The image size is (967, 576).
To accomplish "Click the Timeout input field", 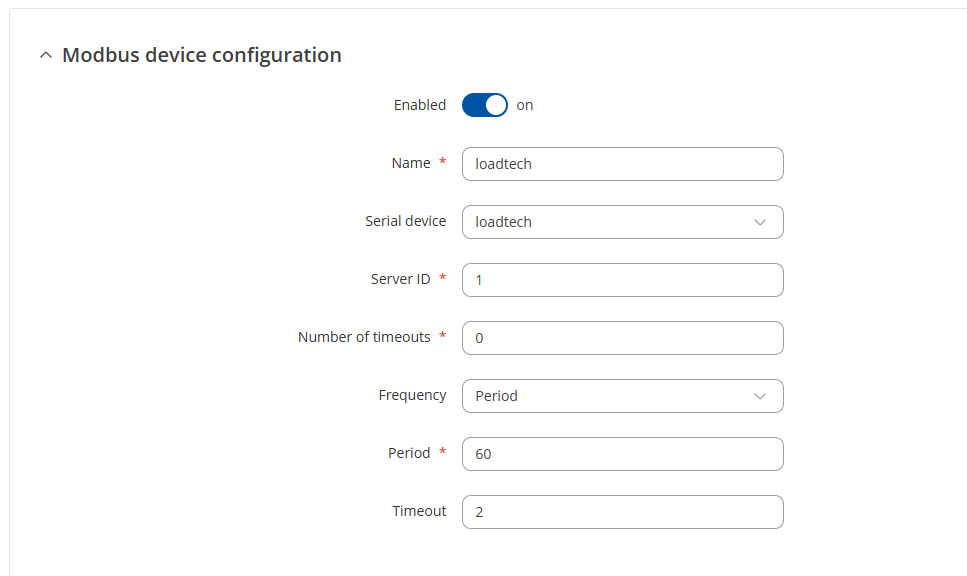I will 623,512.
